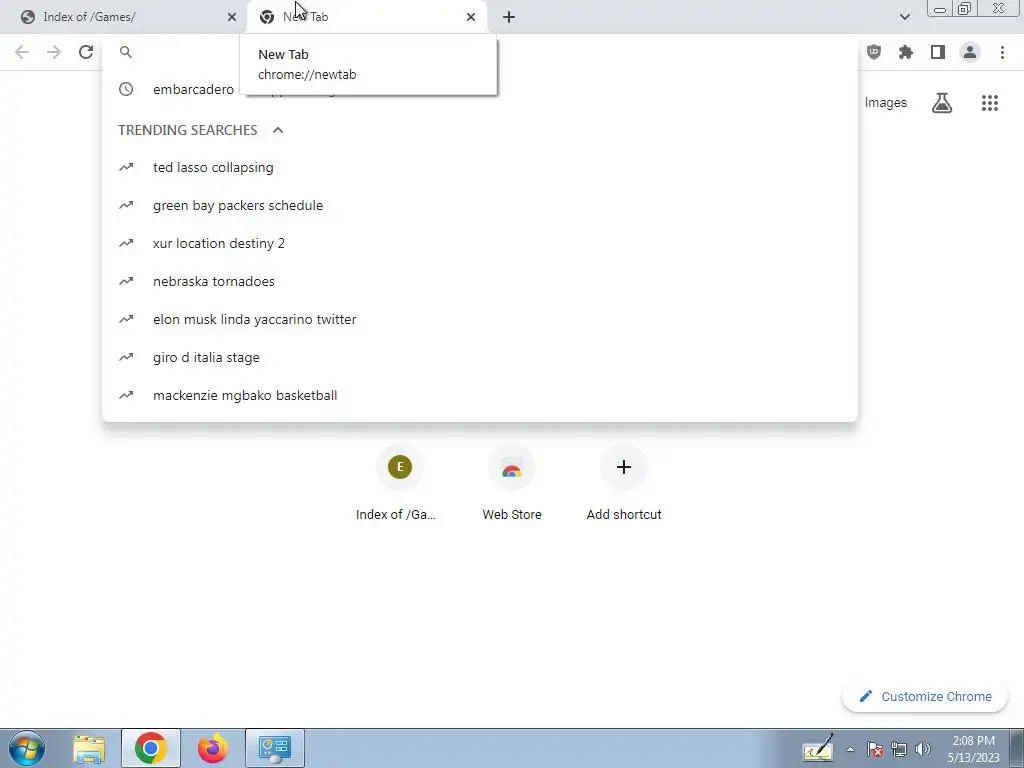Close the Index of /Games/ tab
The height and width of the screenshot is (768, 1024).
click(232, 17)
